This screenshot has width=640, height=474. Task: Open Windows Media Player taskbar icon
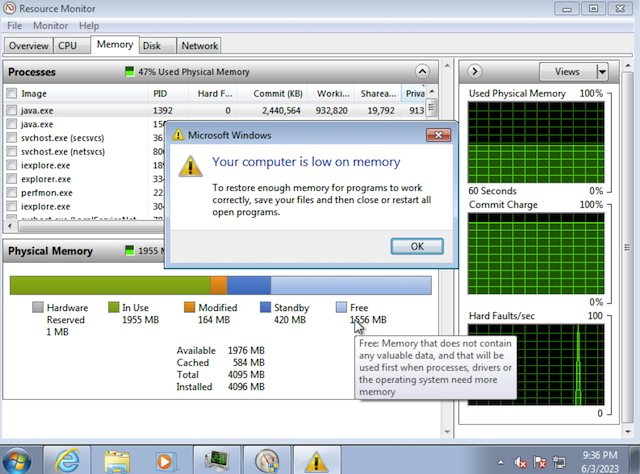(165, 461)
